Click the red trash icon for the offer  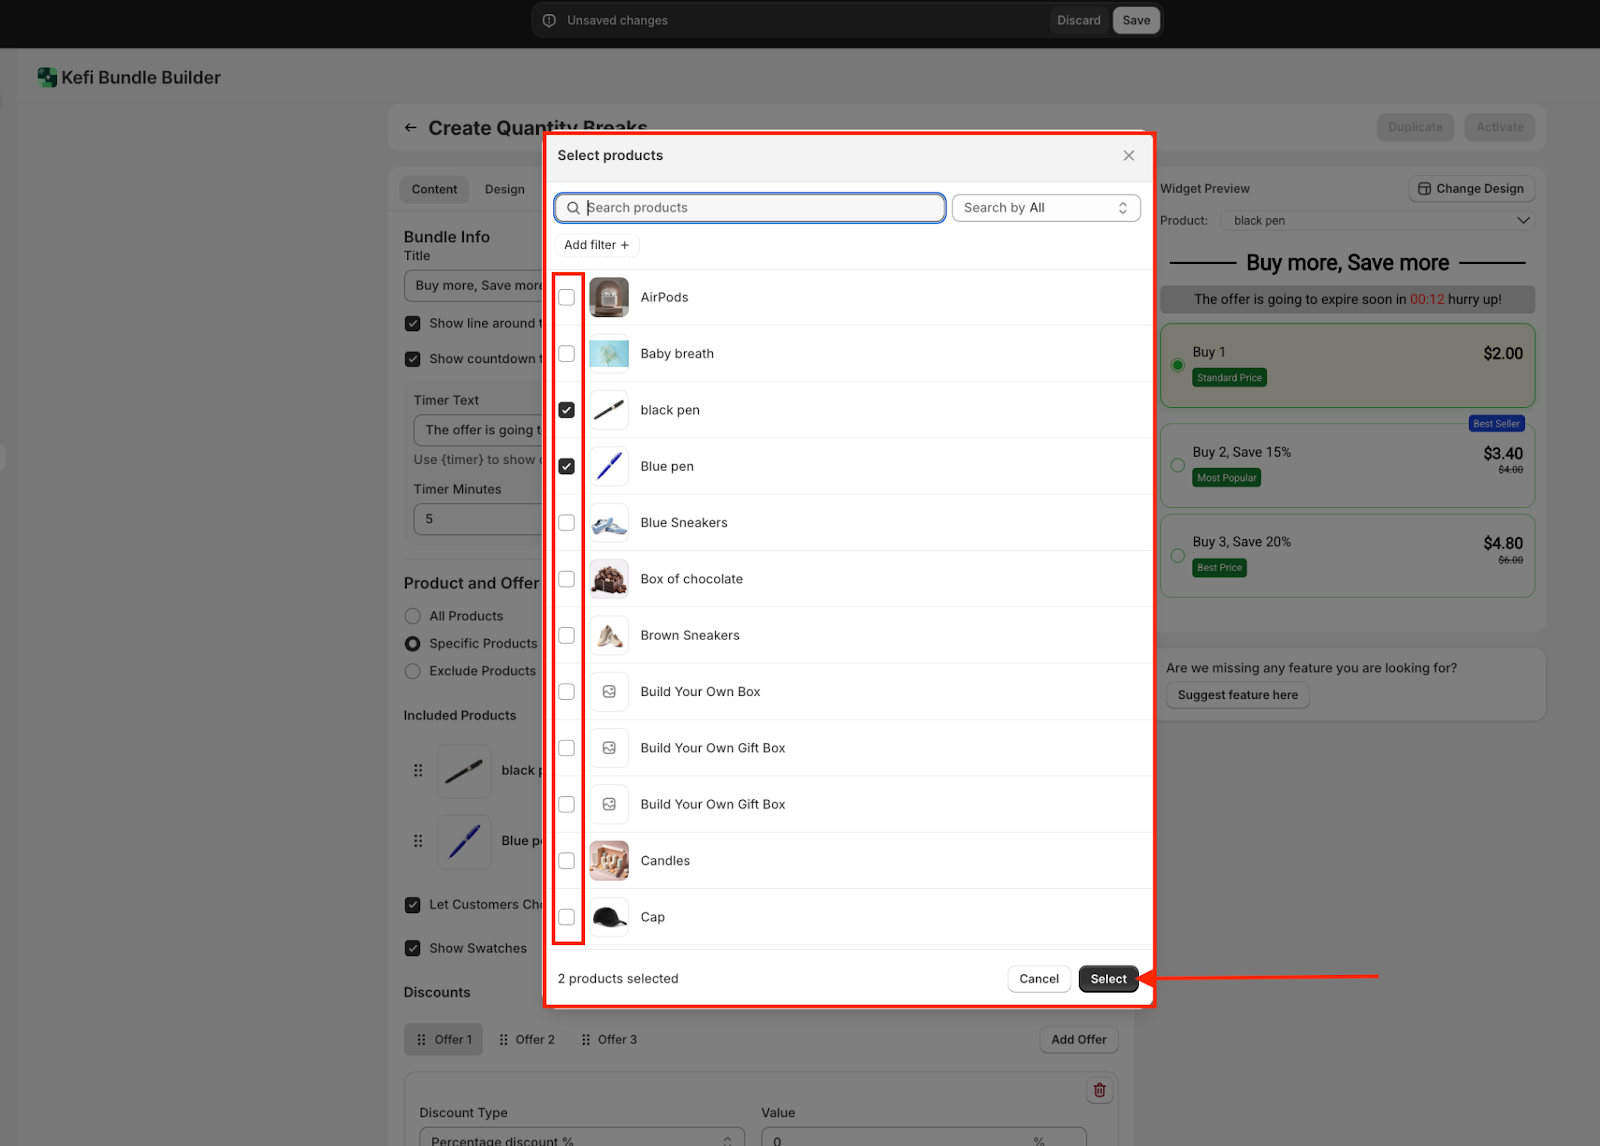pos(1099,1090)
